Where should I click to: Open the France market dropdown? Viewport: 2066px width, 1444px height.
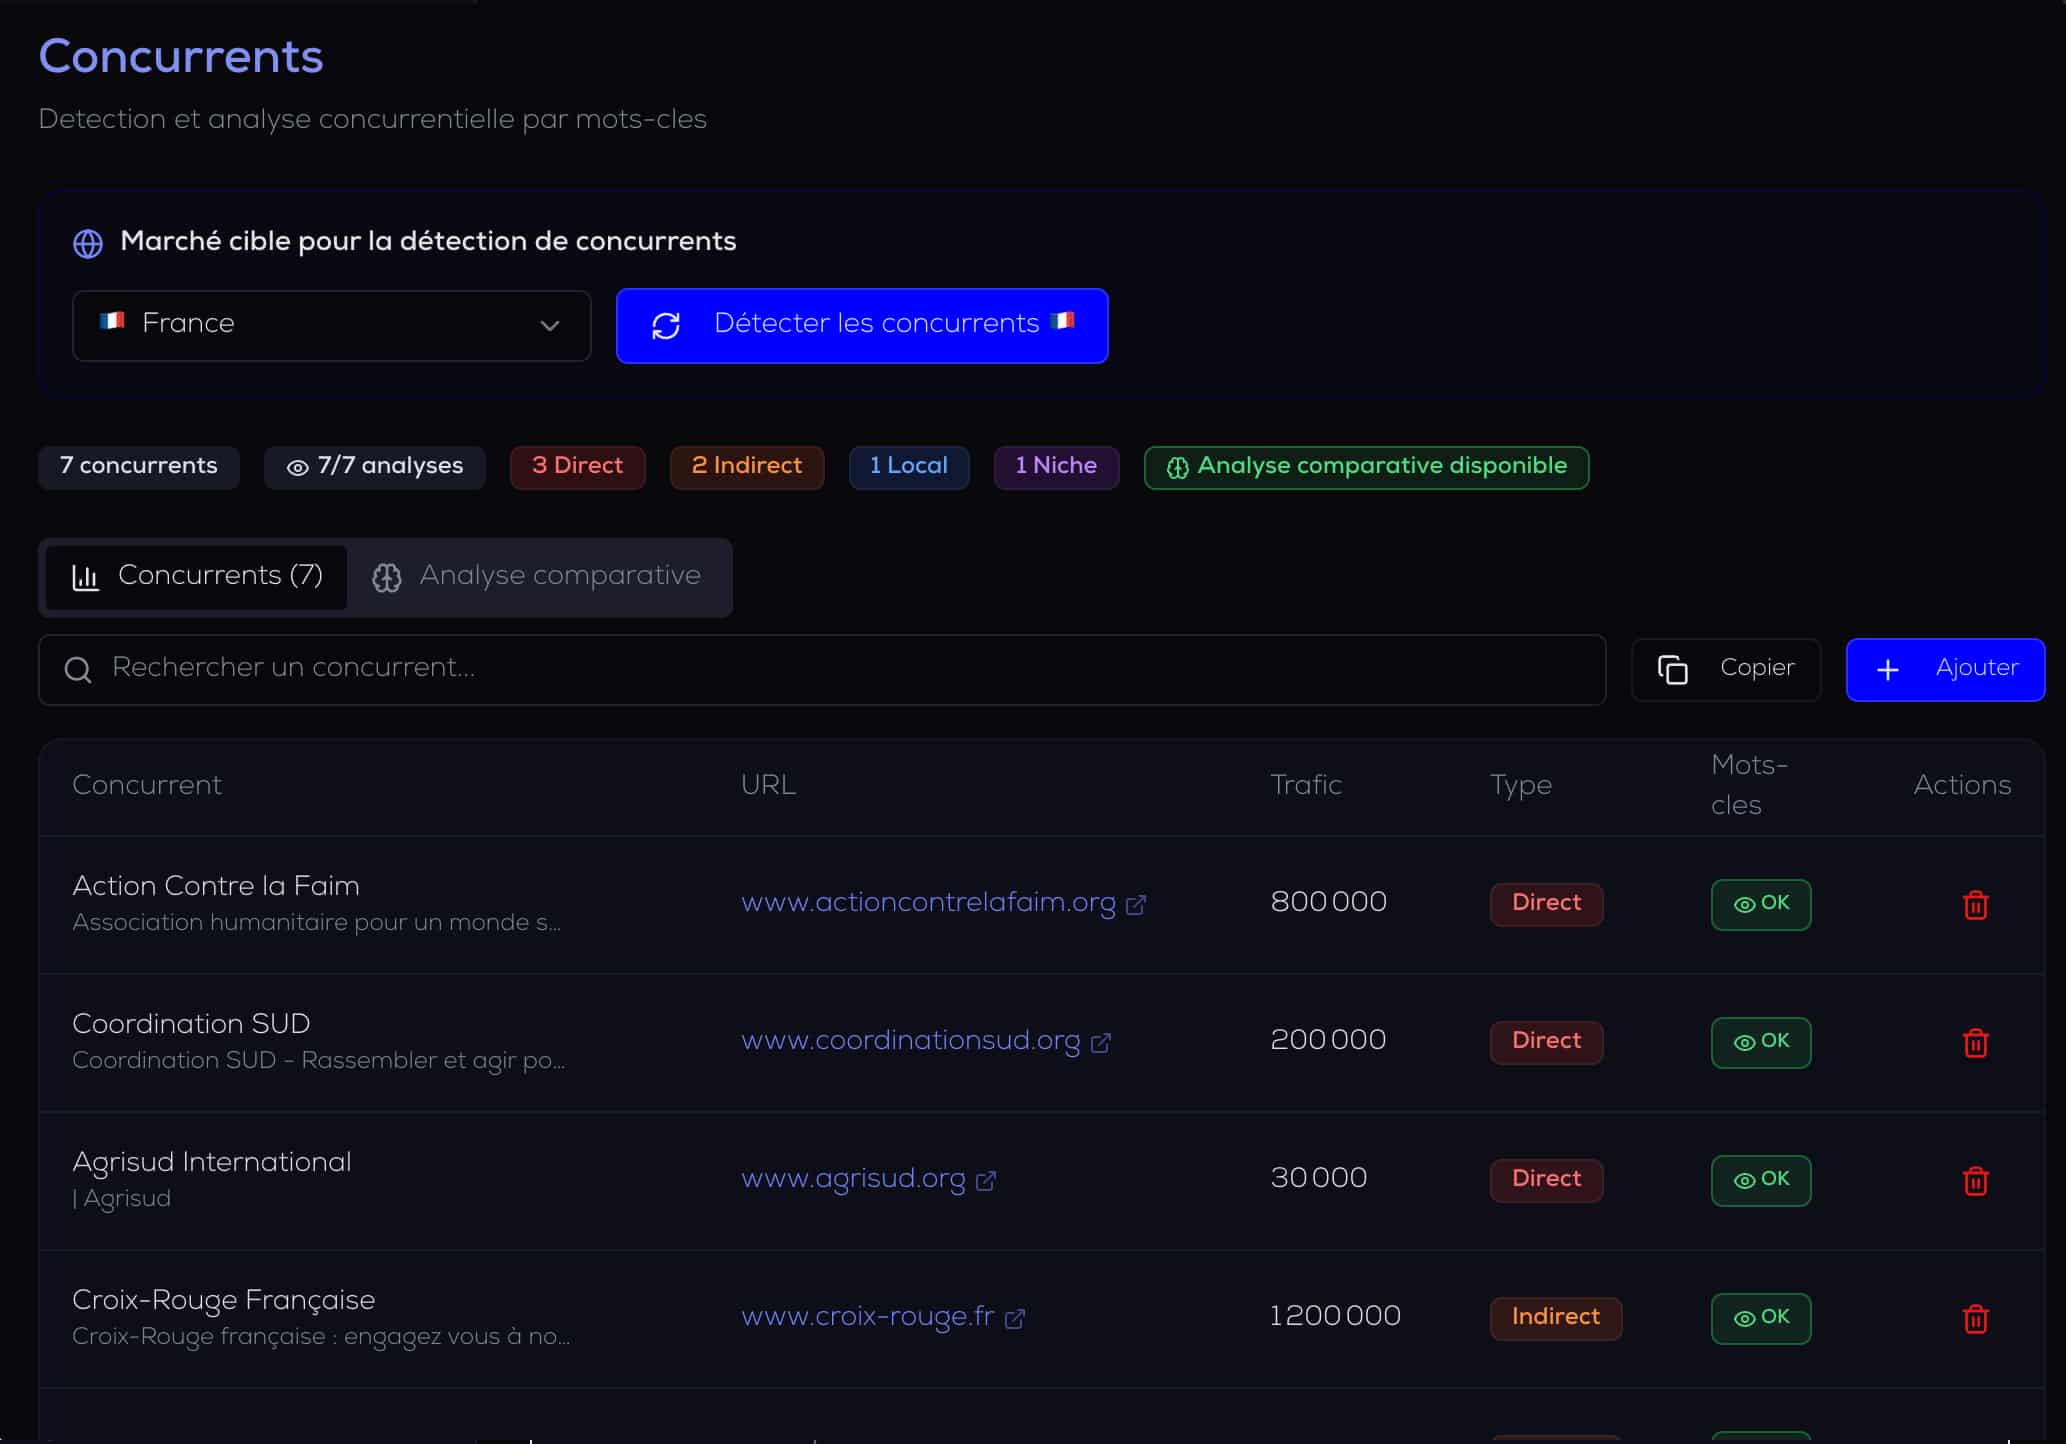tap(332, 326)
